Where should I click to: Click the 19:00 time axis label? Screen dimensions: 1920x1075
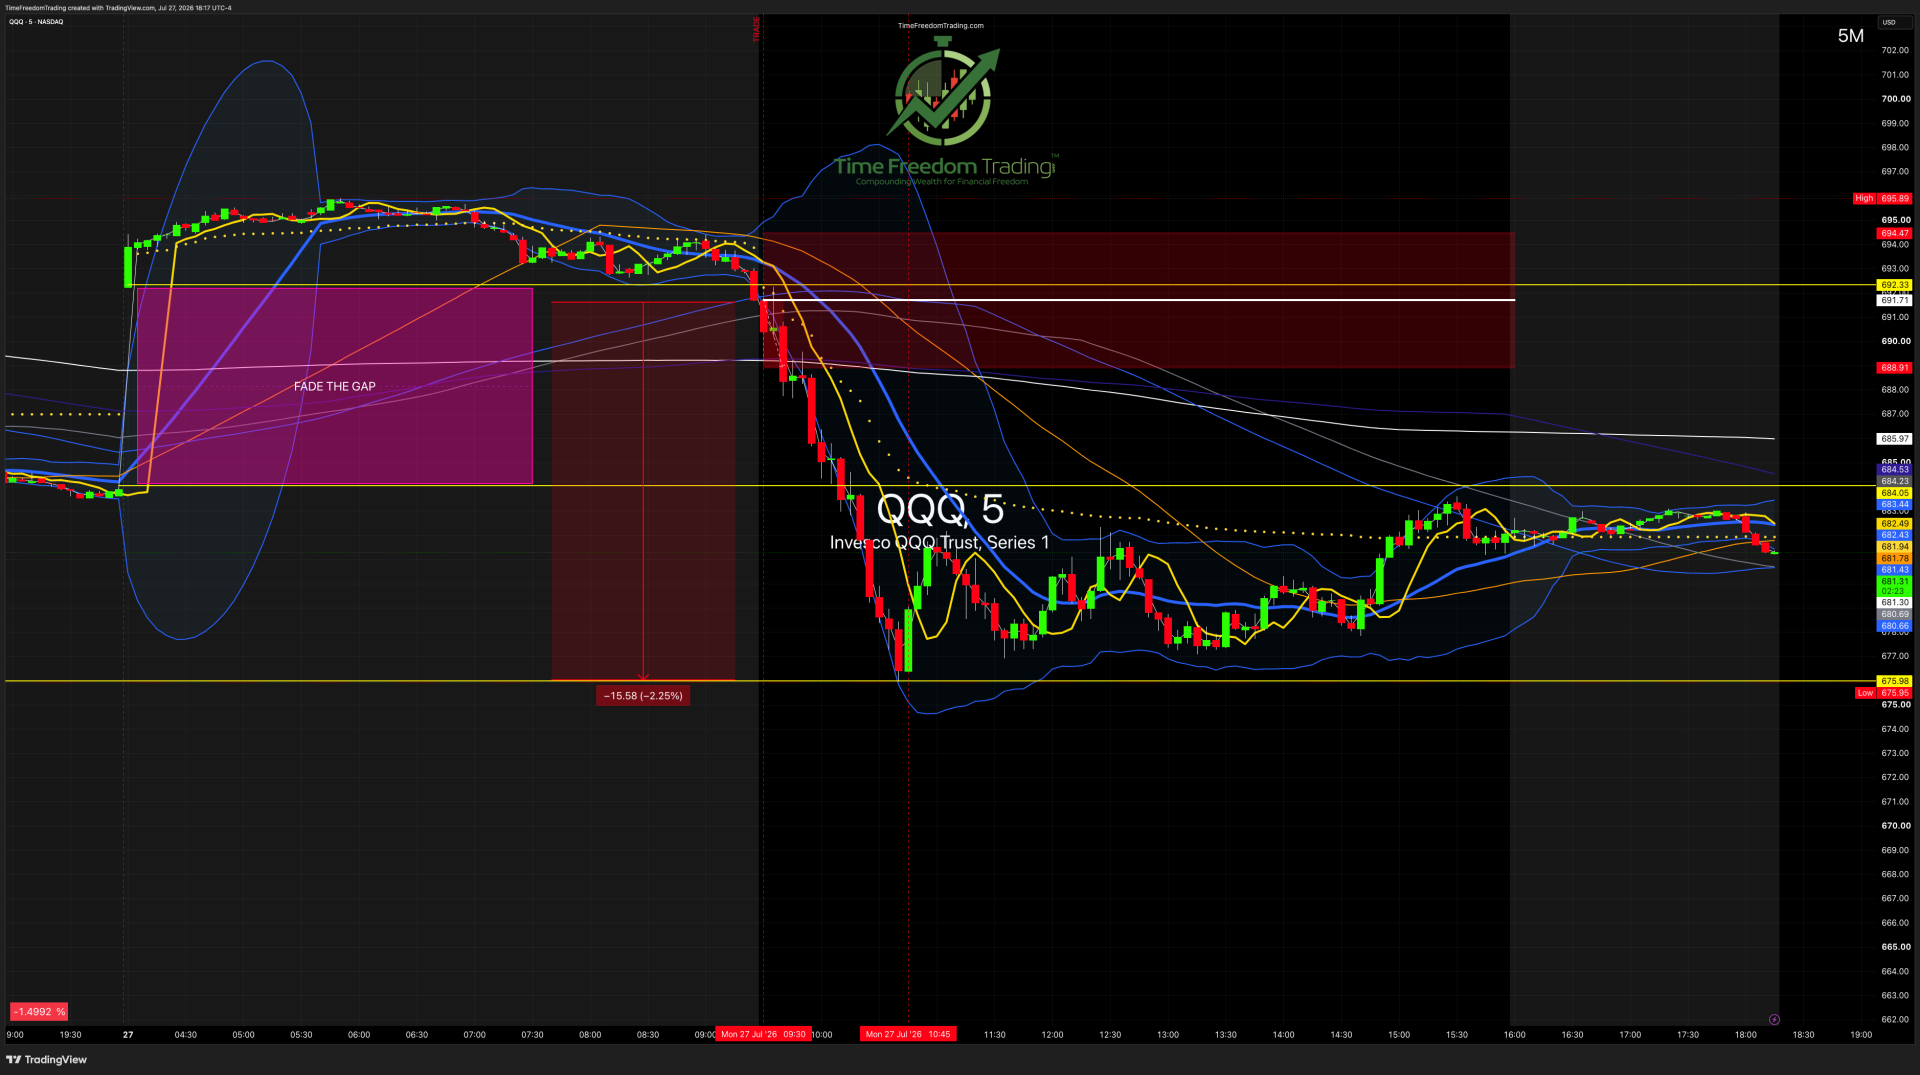coord(1861,1035)
